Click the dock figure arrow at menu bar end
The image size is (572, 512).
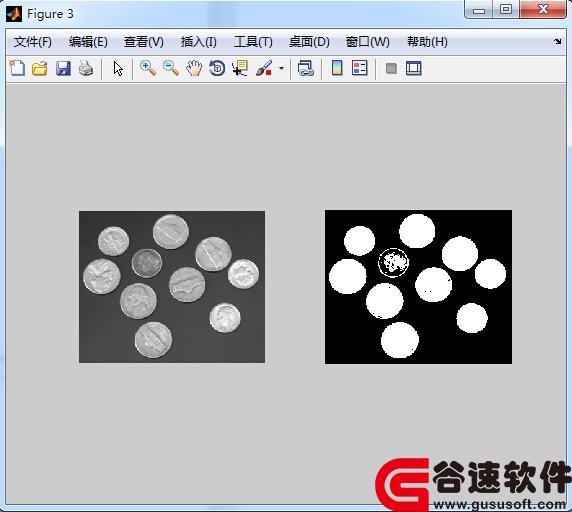click(557, 42)
